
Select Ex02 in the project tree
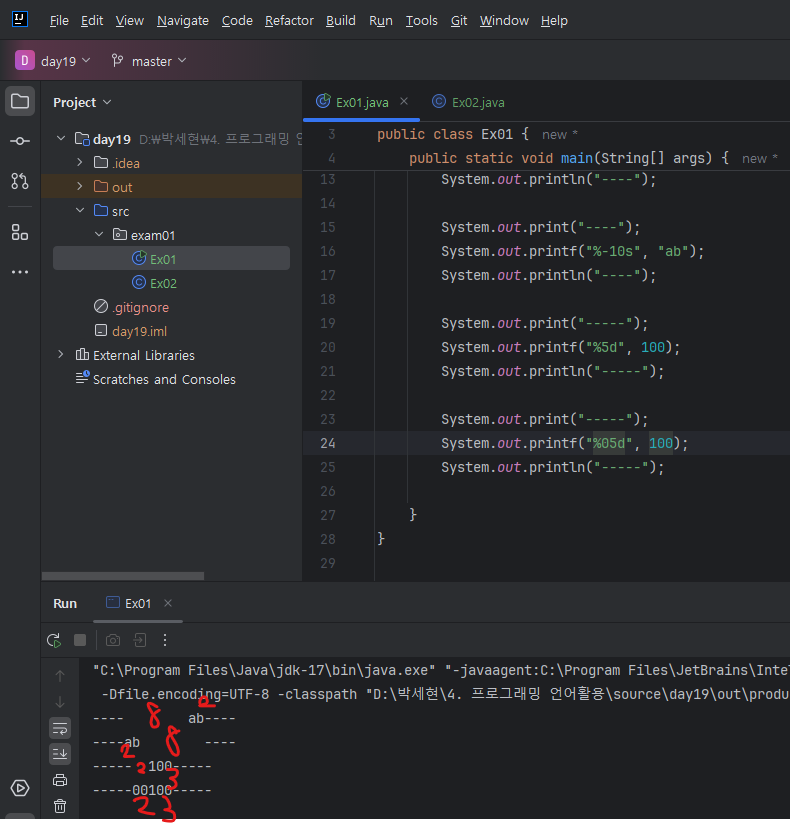tap(163, 283)
